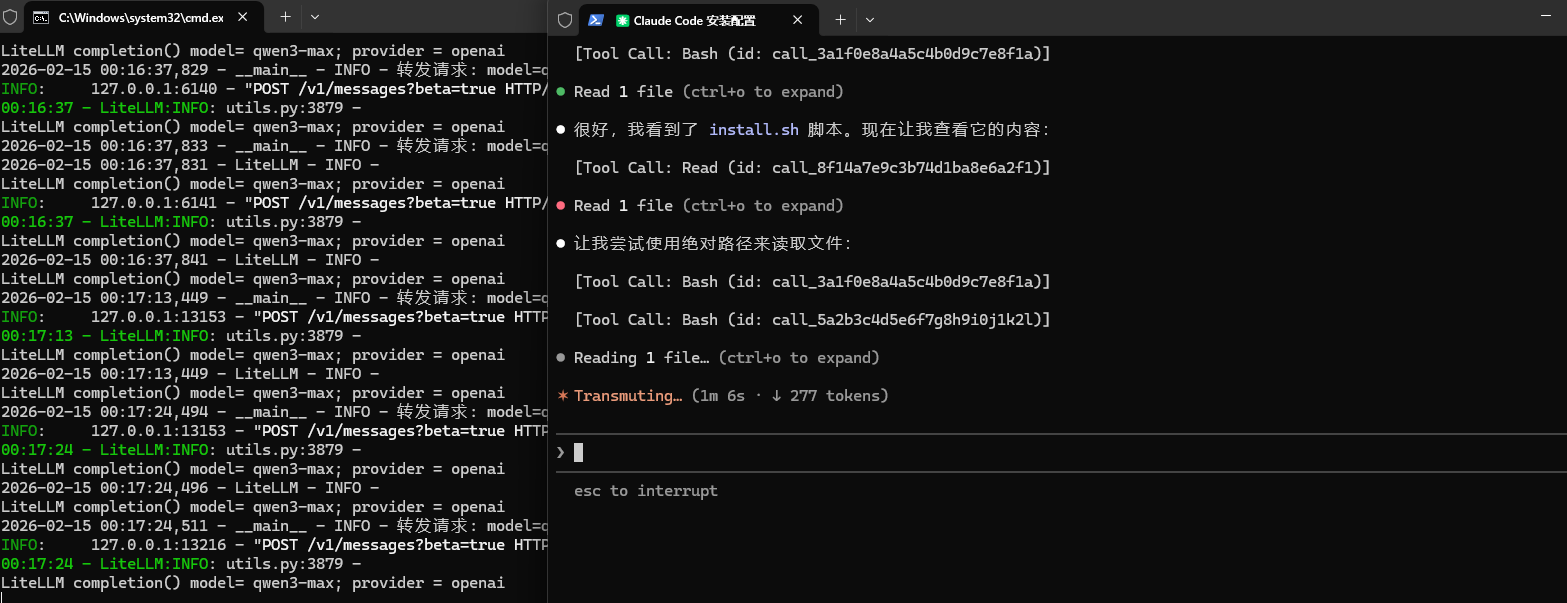Open profile dropdown in cmd window

coord(314,17)
